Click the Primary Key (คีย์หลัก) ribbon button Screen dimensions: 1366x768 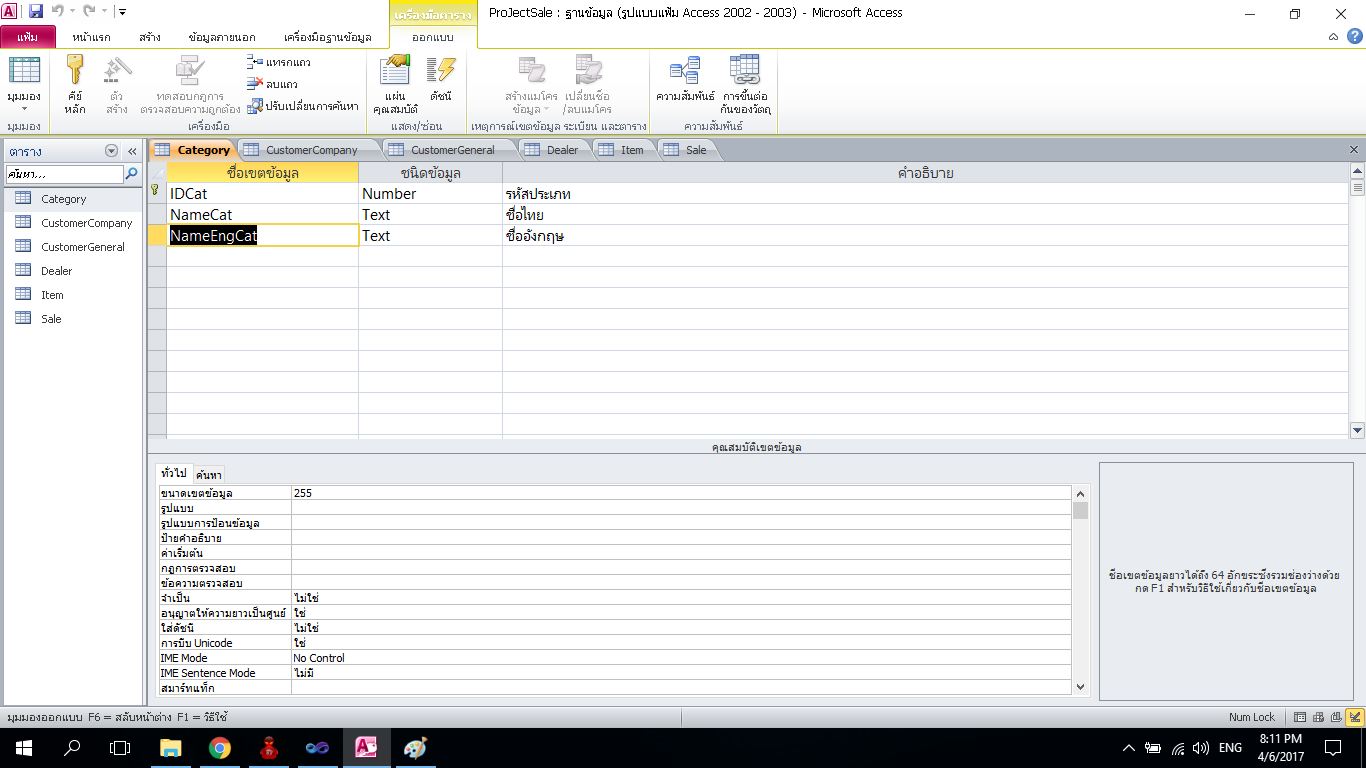click(76, 86)
